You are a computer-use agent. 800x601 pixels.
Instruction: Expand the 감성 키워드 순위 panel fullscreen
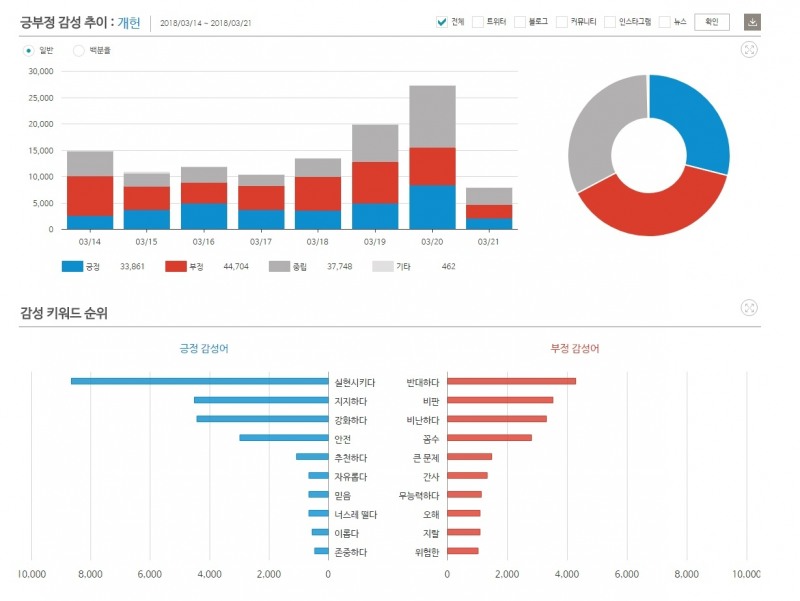[x=749, y=308]
